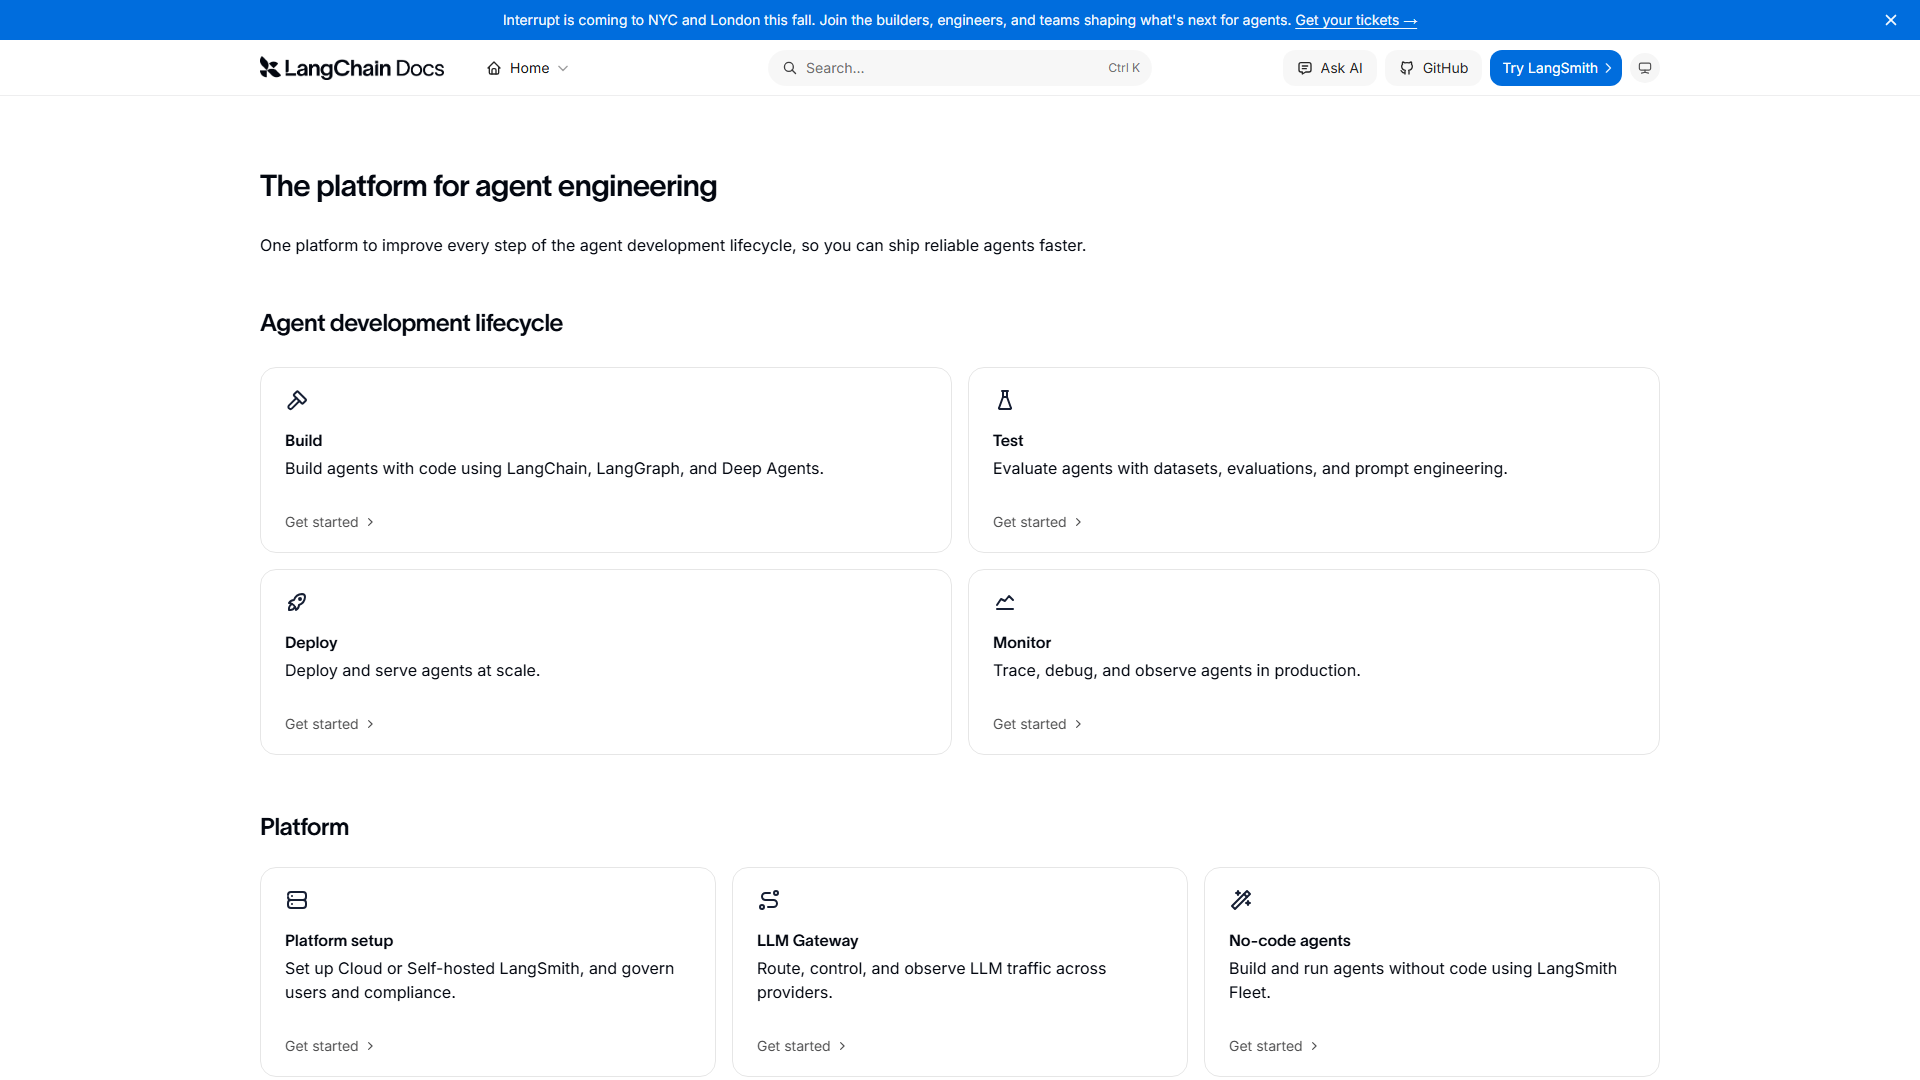The width and height of the screenshot is (1920, 1080).
Task: Click the Route, control, and observe description
Action: 931,980
